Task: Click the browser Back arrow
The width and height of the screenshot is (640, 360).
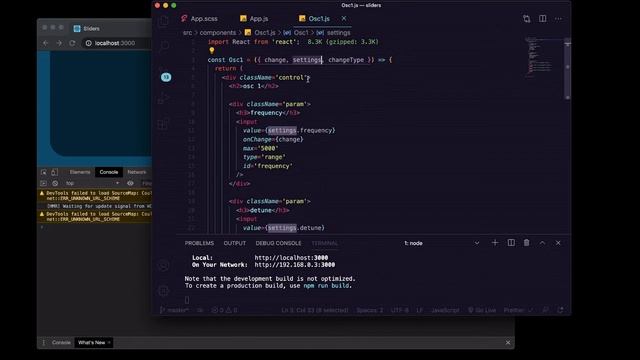Action: 46,43
